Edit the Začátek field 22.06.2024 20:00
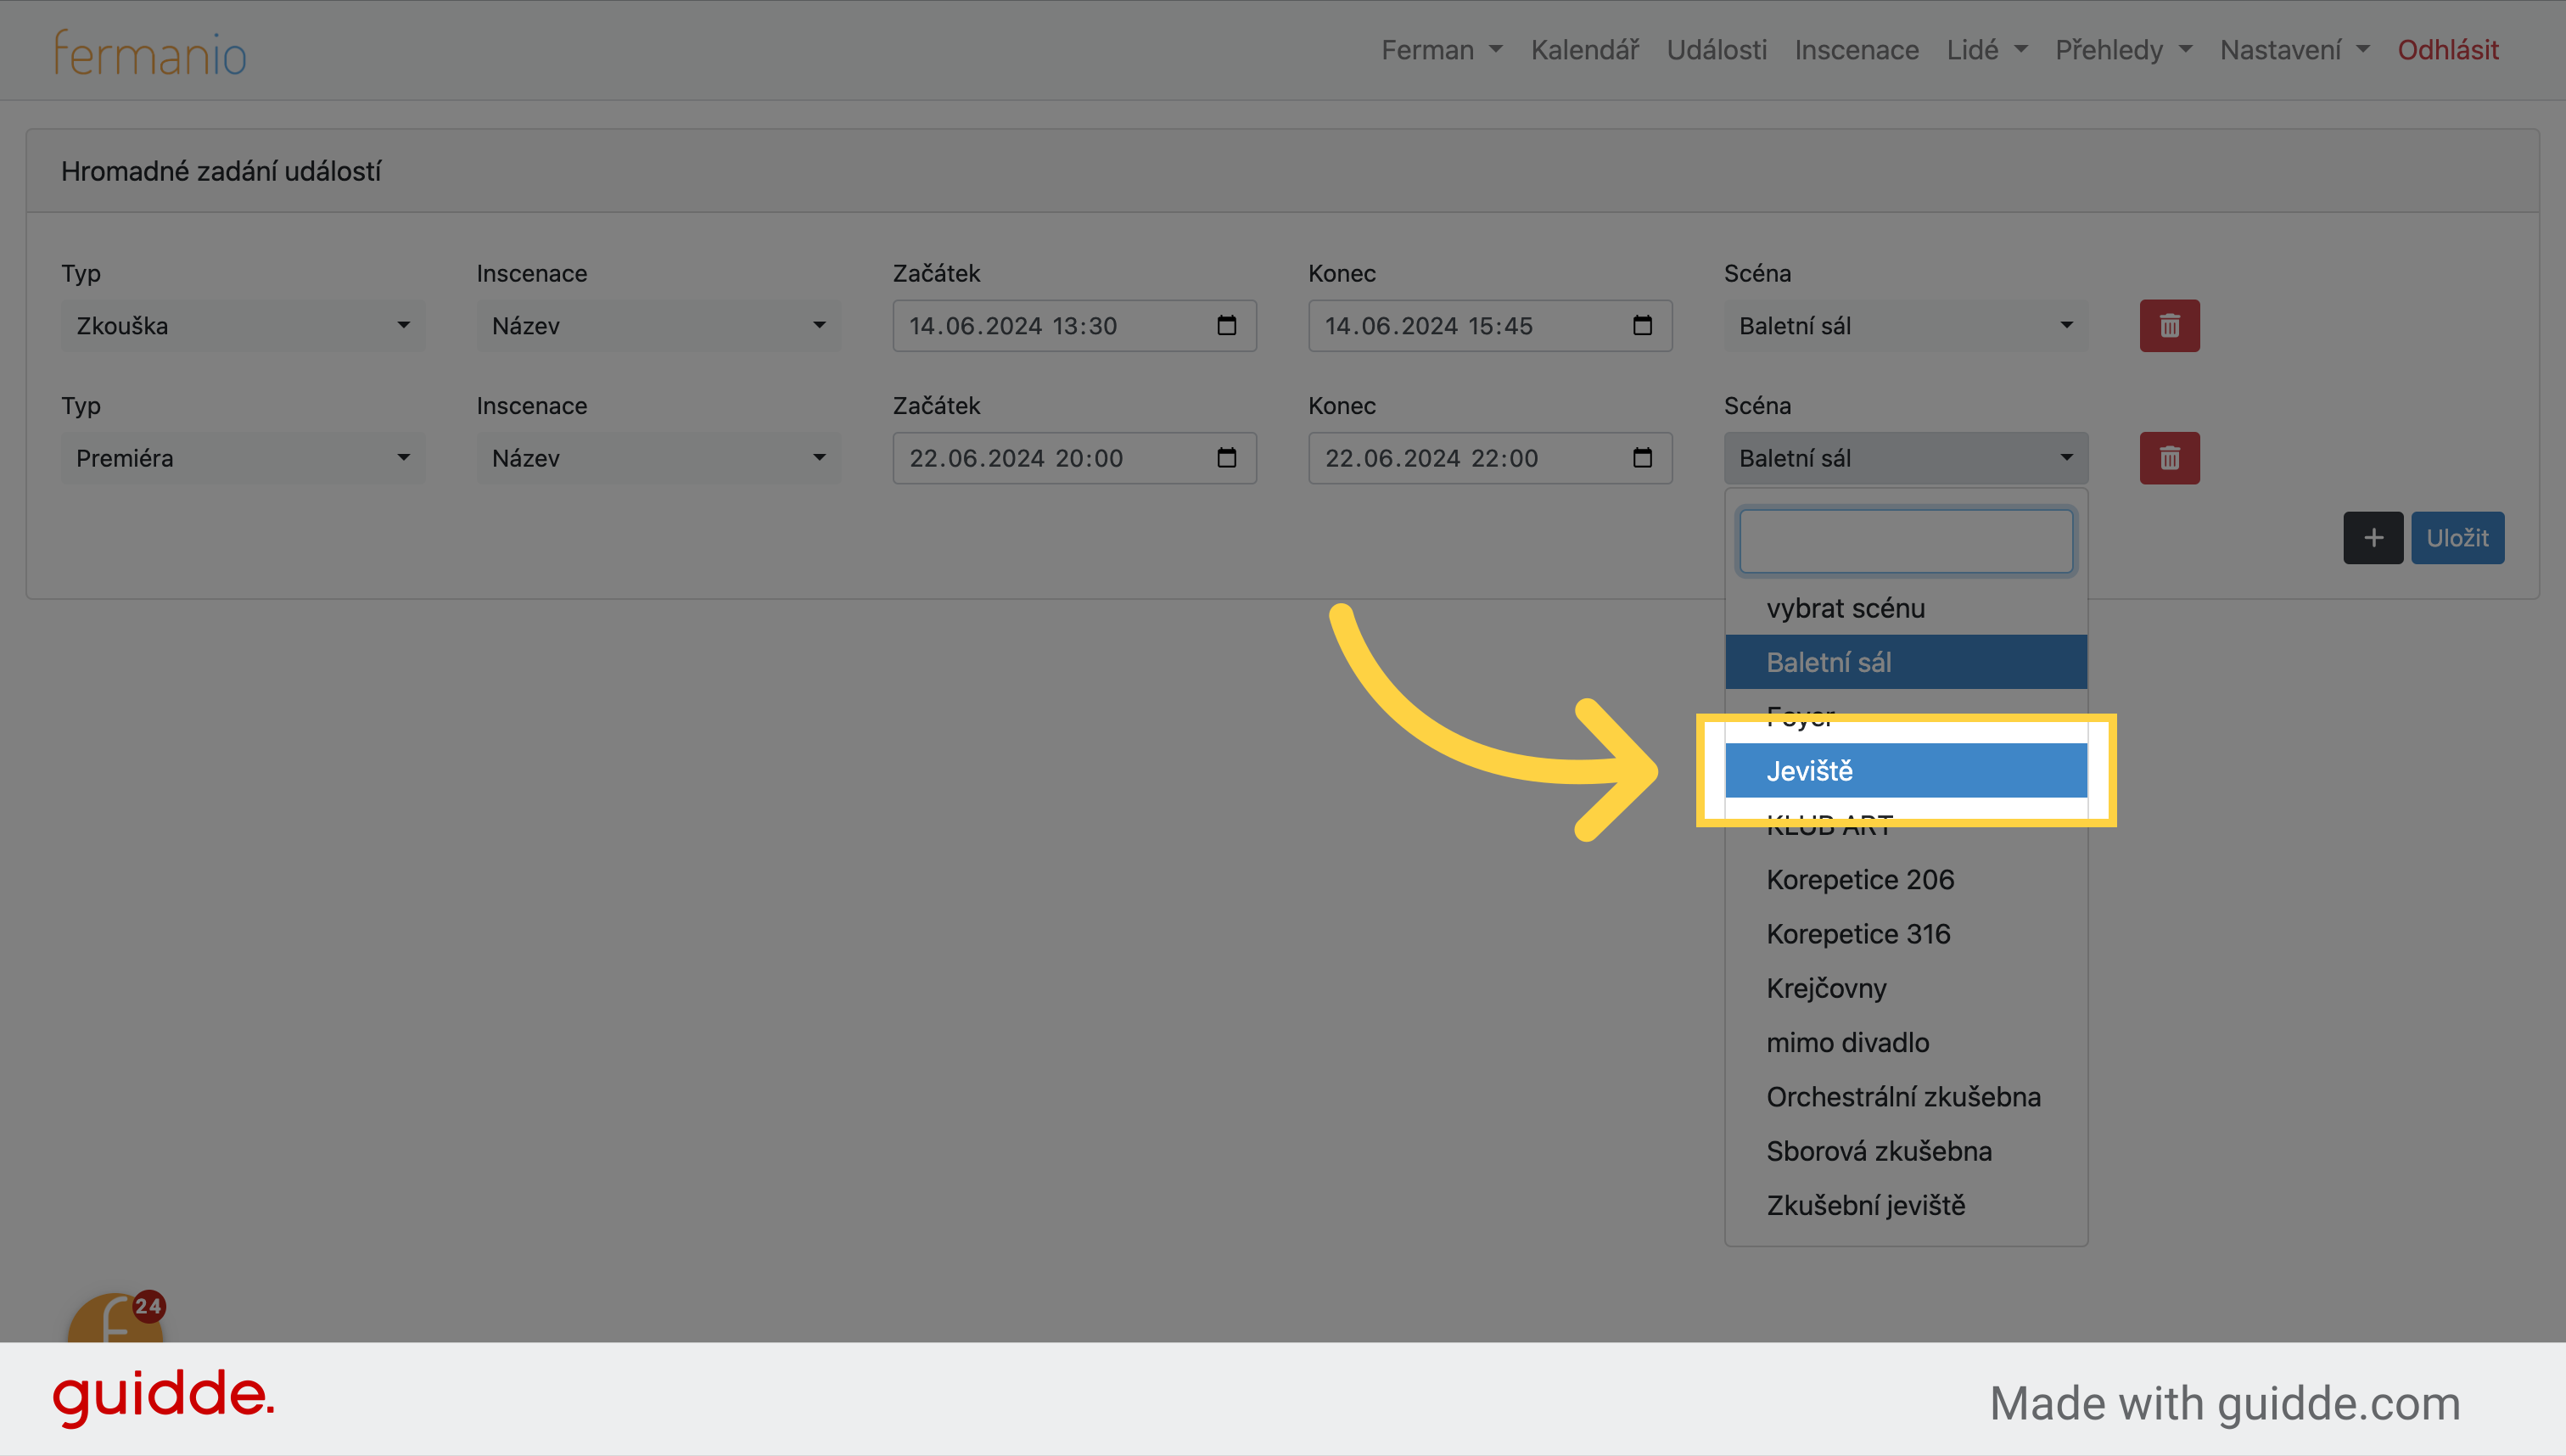 pos(1075,458)
